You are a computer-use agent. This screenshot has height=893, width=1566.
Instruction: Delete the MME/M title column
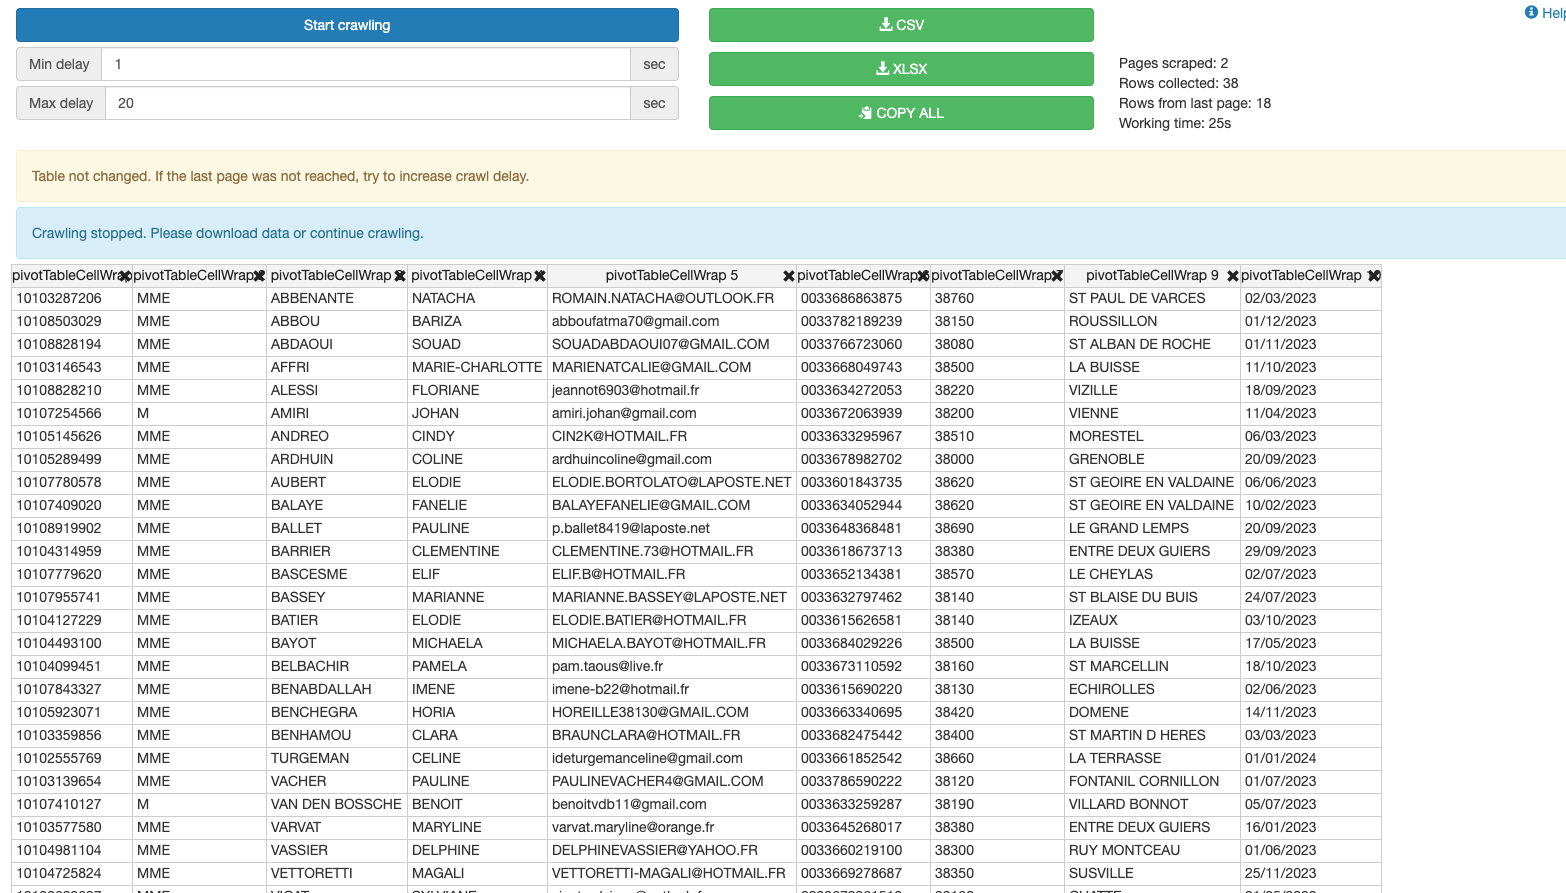tap(259, 276)
